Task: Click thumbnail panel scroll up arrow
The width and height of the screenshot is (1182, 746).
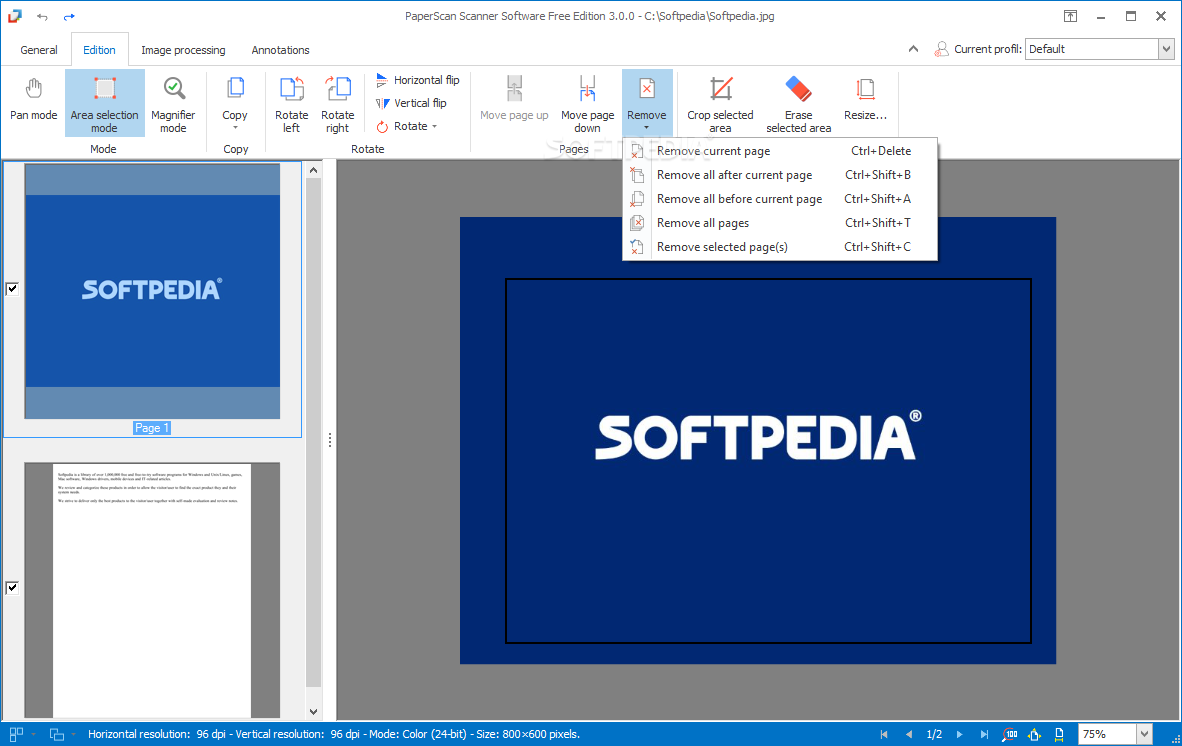Action: [x=314, y=170]
